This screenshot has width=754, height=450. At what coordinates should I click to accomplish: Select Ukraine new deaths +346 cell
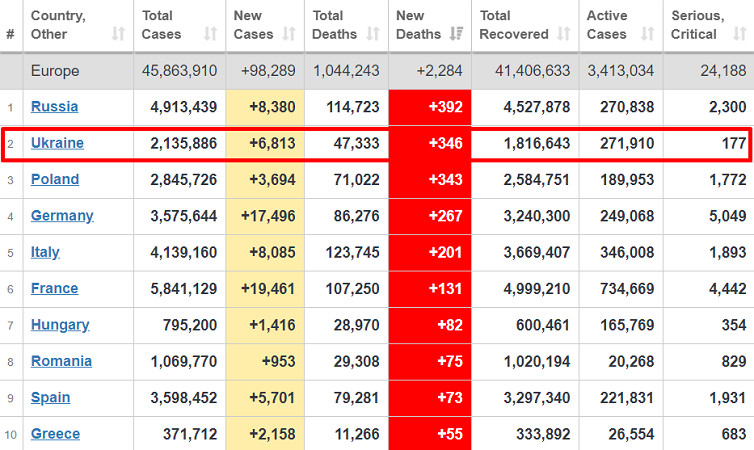click(430, 144)
